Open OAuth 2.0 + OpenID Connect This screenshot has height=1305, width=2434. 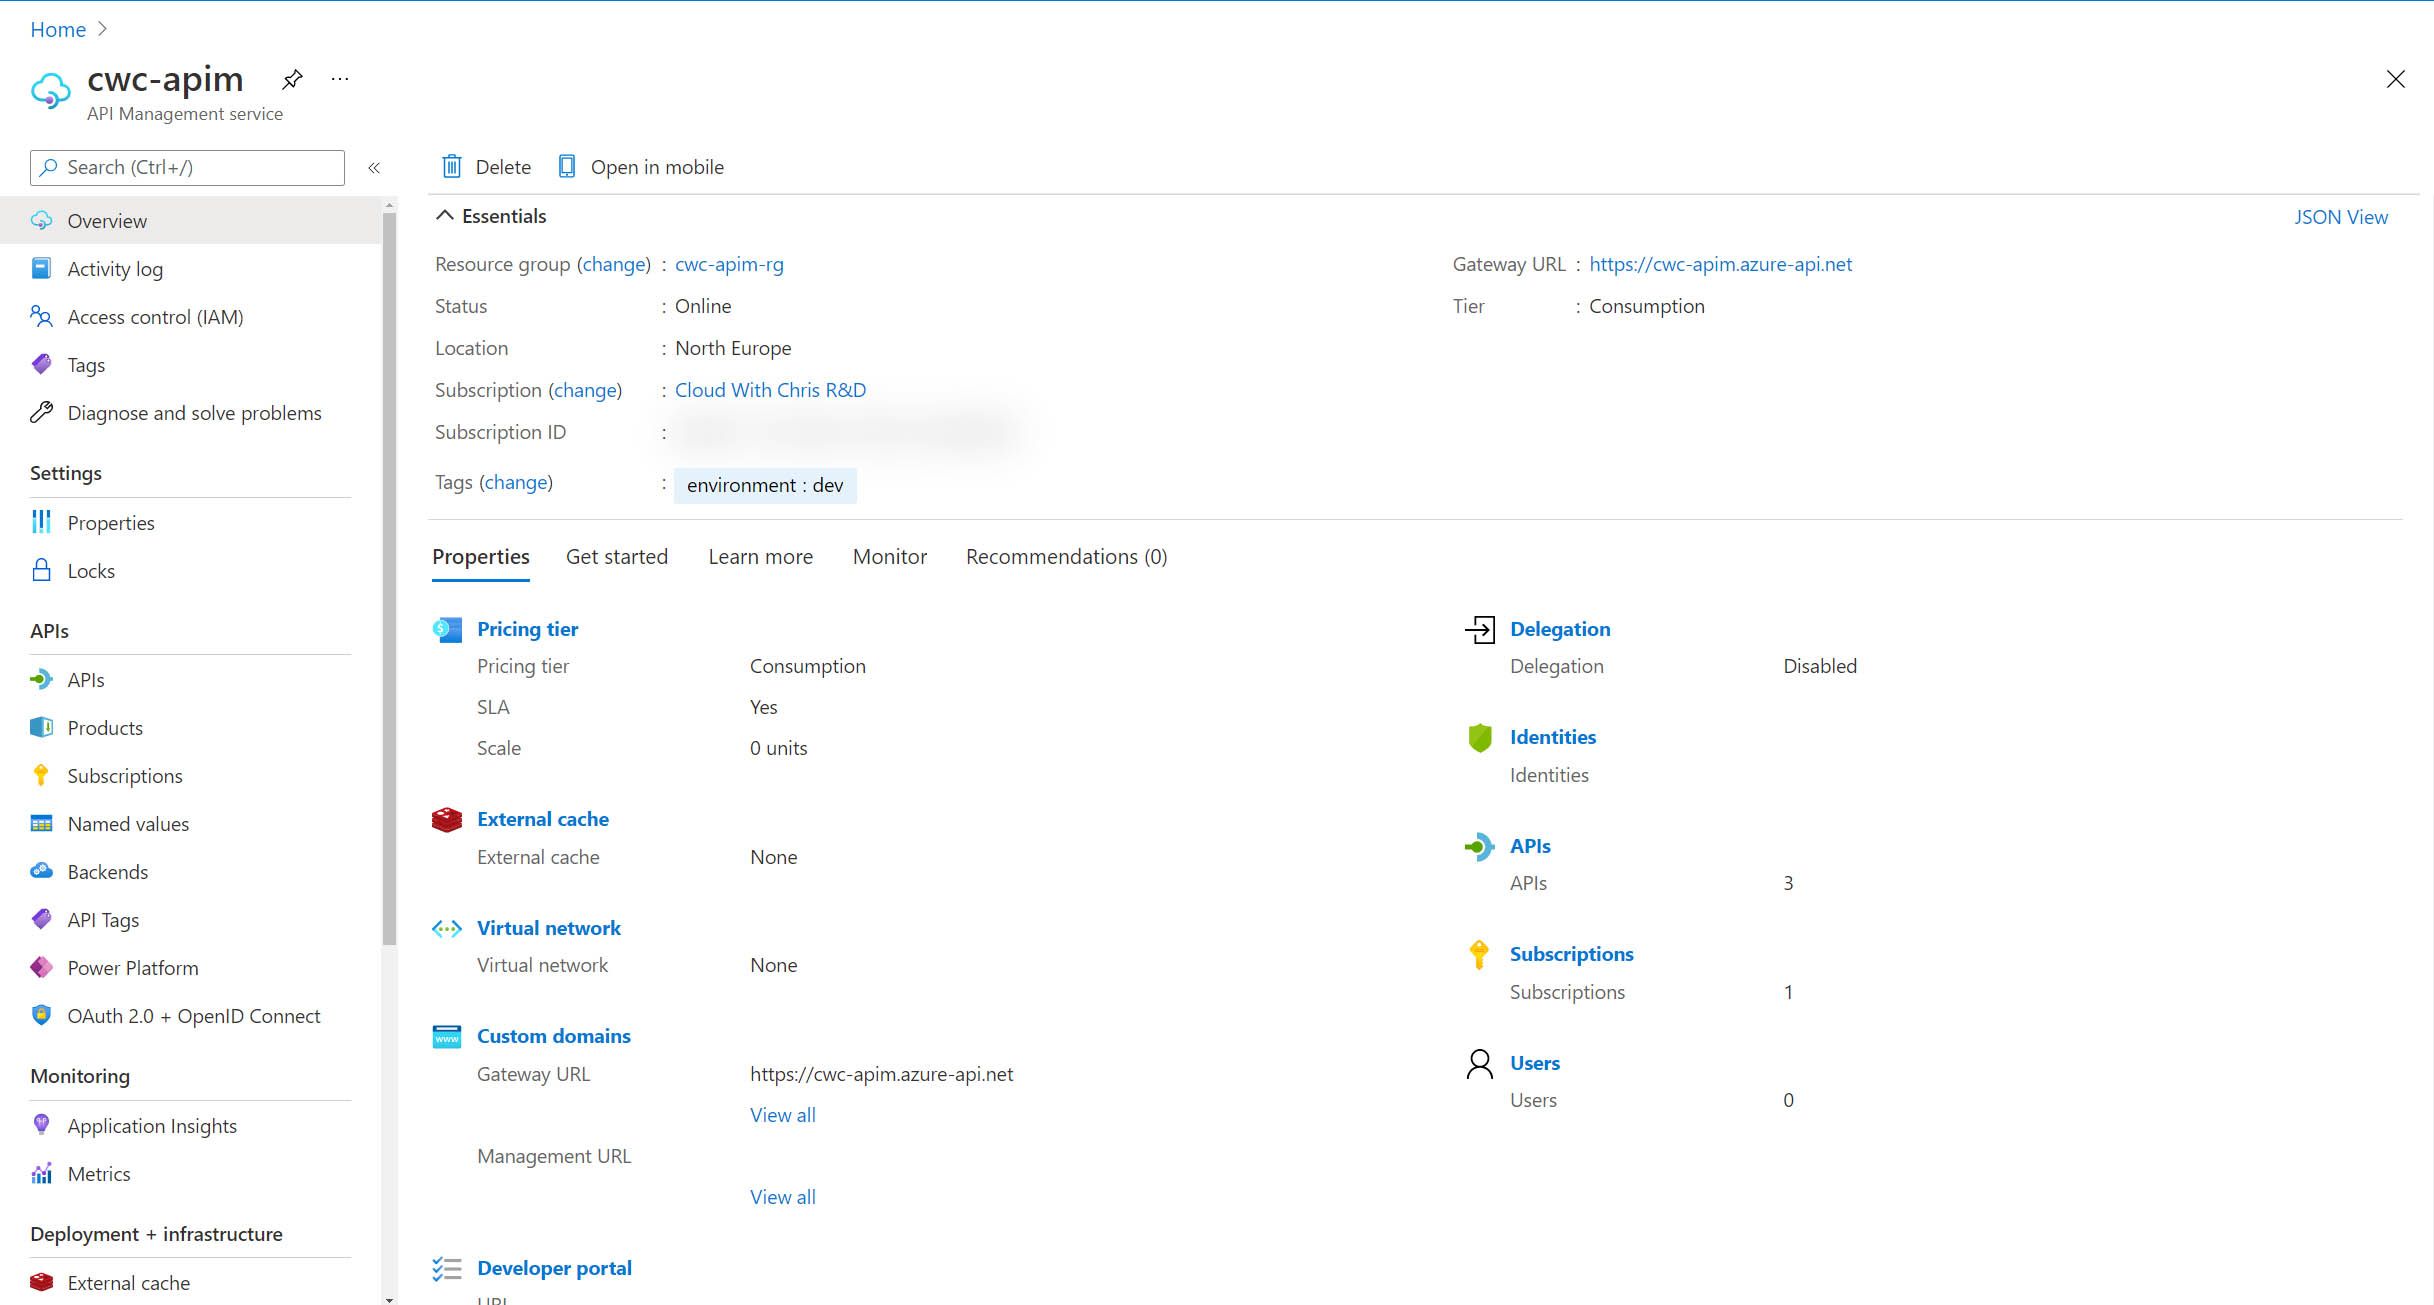click(194, 1015)
